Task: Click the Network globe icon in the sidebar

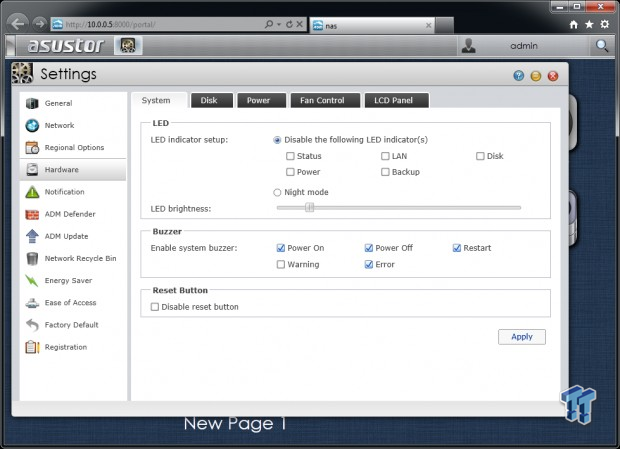Action: [x=32, y=125]
